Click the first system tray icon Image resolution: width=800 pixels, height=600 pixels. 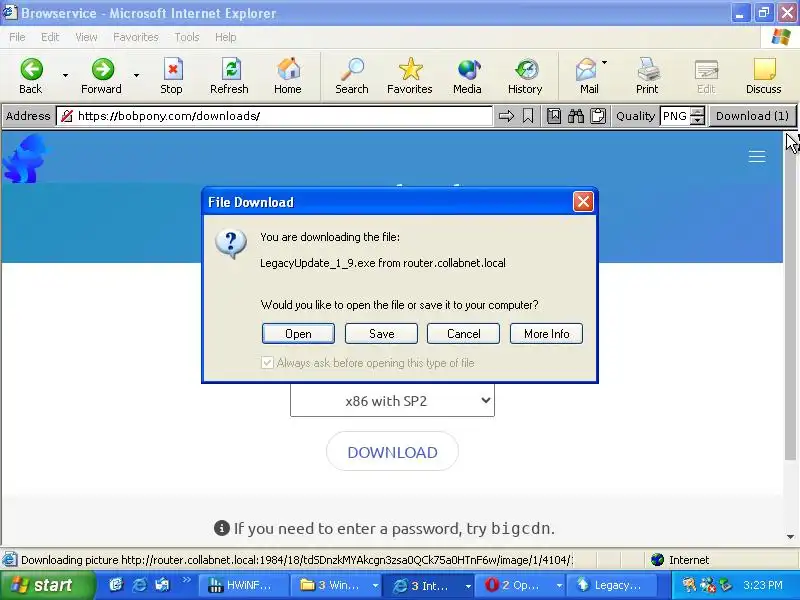click(688, 585)
